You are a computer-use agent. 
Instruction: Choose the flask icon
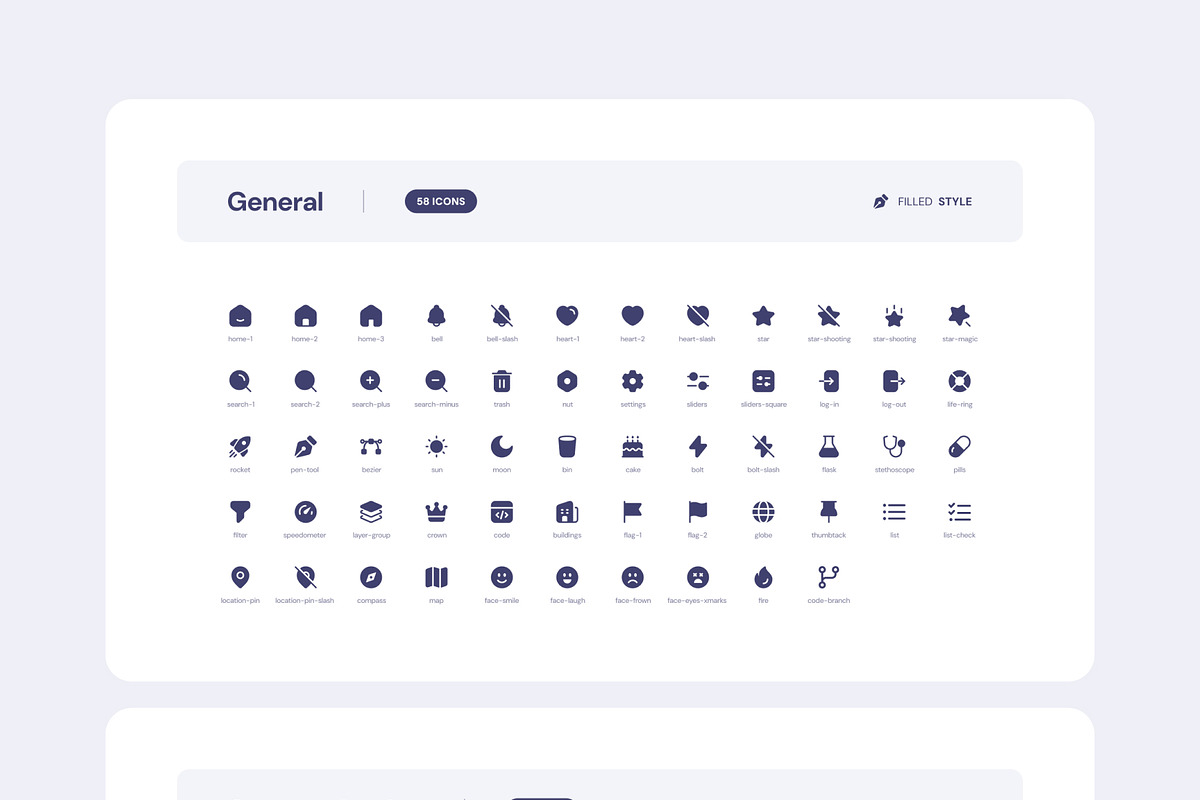coord(829,446)
